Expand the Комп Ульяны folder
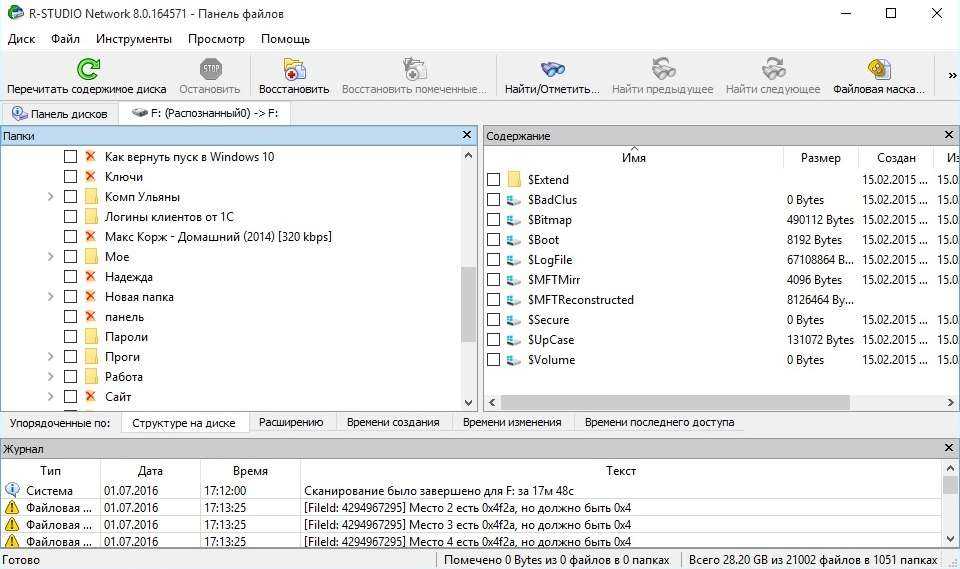 [x=50, y=197]
